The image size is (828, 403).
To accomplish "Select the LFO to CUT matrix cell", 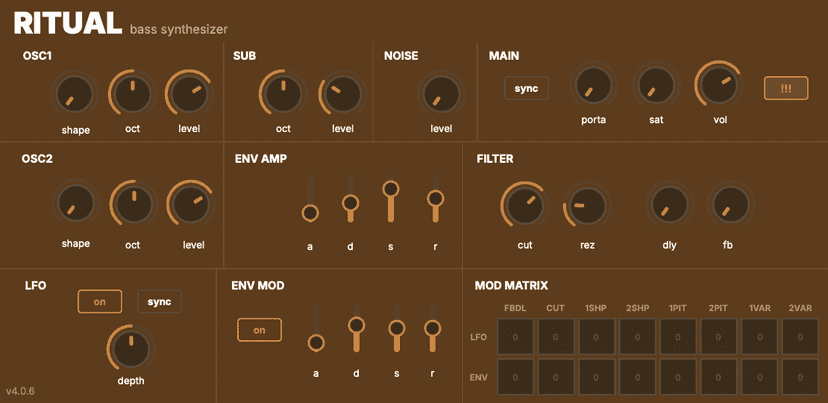I will click(x=556, y=337).
